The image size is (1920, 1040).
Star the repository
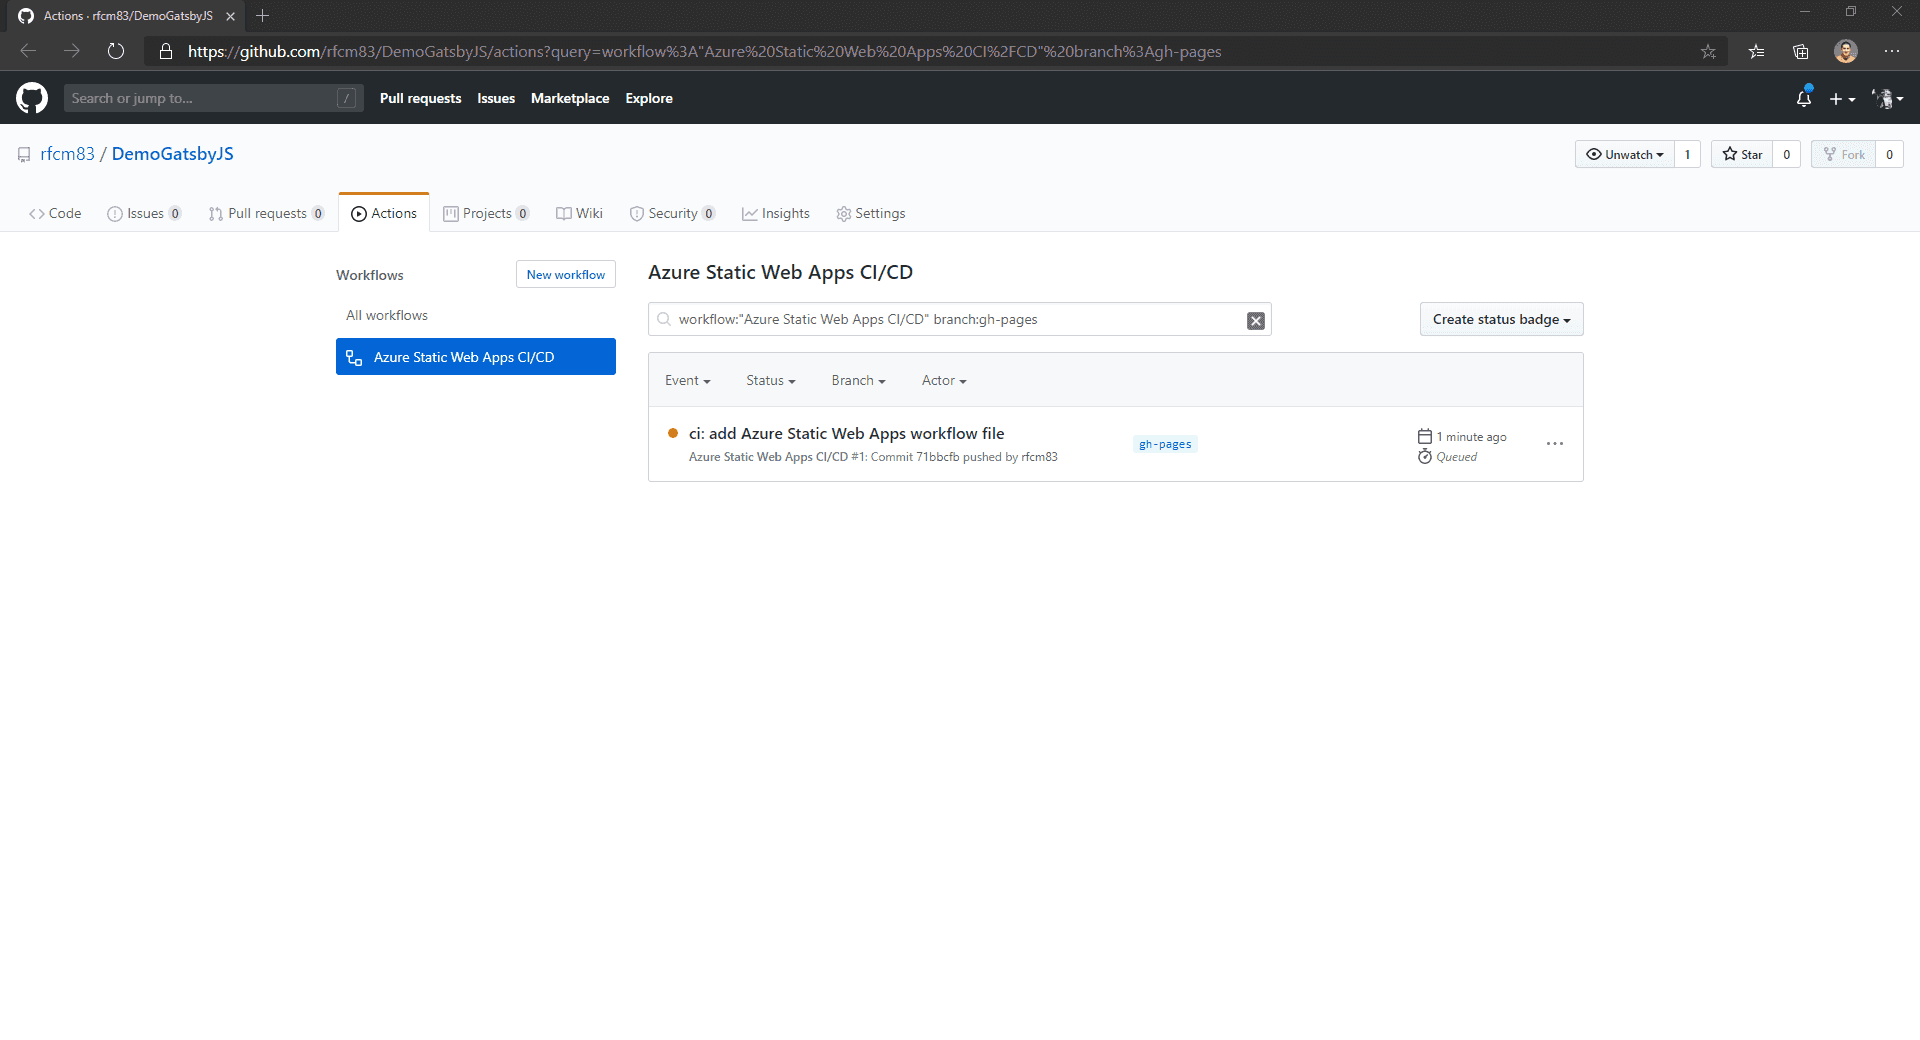coord(1742,154)
